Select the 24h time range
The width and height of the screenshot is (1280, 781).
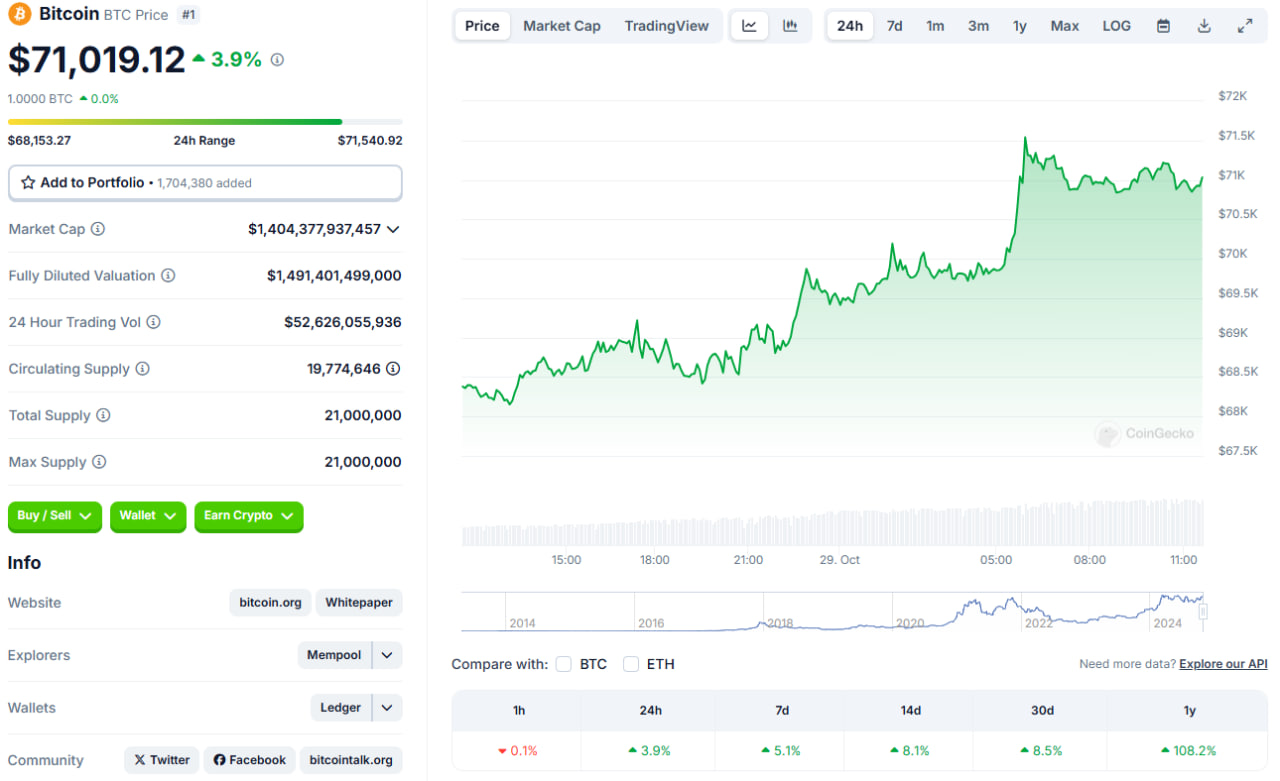(850, 26)
